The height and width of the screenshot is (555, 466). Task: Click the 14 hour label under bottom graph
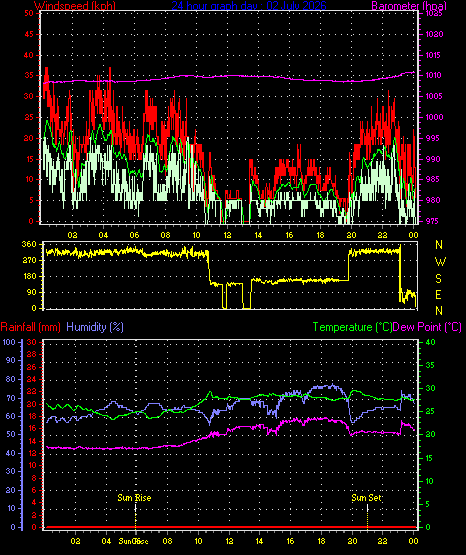260,541
